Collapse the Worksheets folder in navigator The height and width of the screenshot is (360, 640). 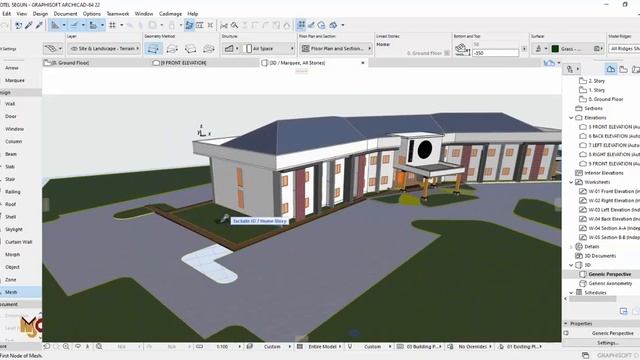571,182
